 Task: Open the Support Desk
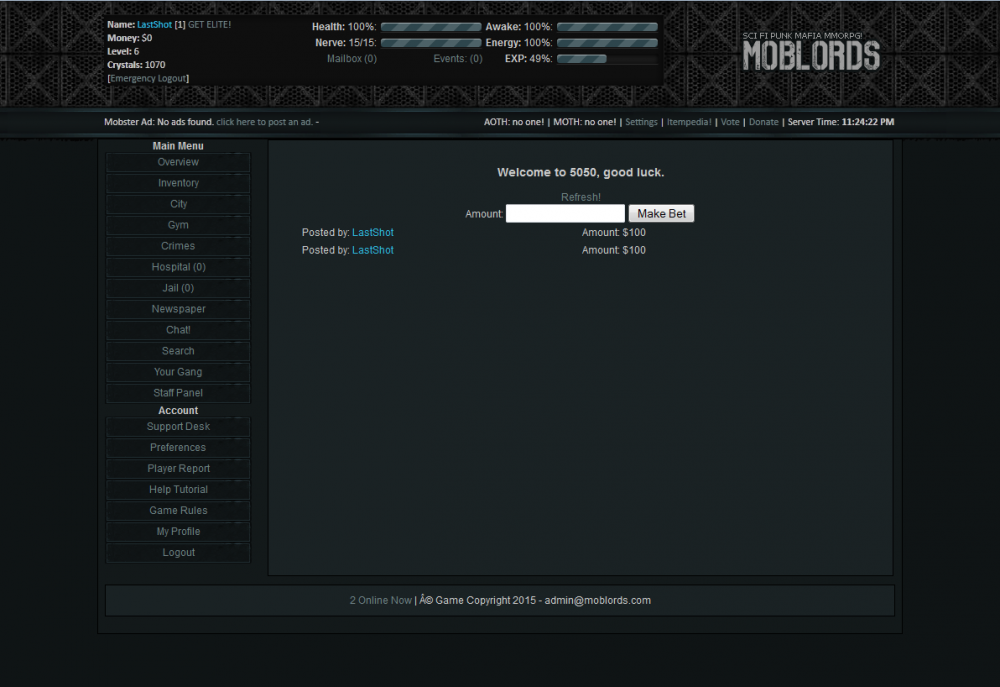[178, 426]
